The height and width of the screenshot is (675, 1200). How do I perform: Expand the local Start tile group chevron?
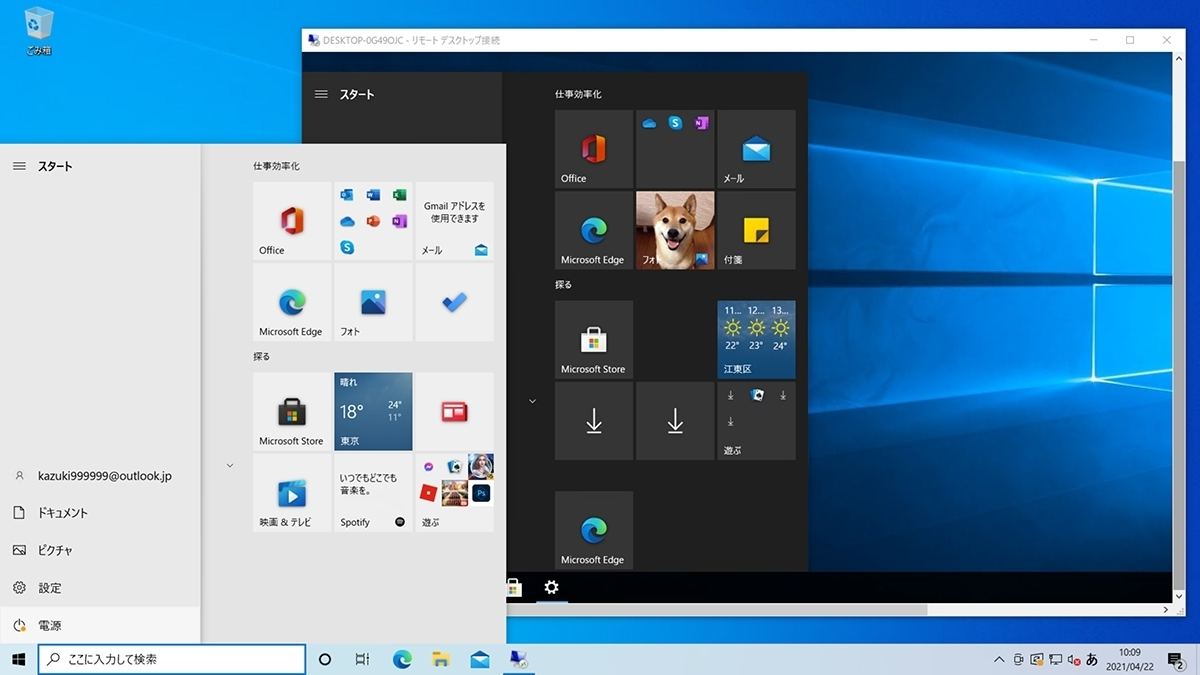pyautogui.click(x=230, y=465)
